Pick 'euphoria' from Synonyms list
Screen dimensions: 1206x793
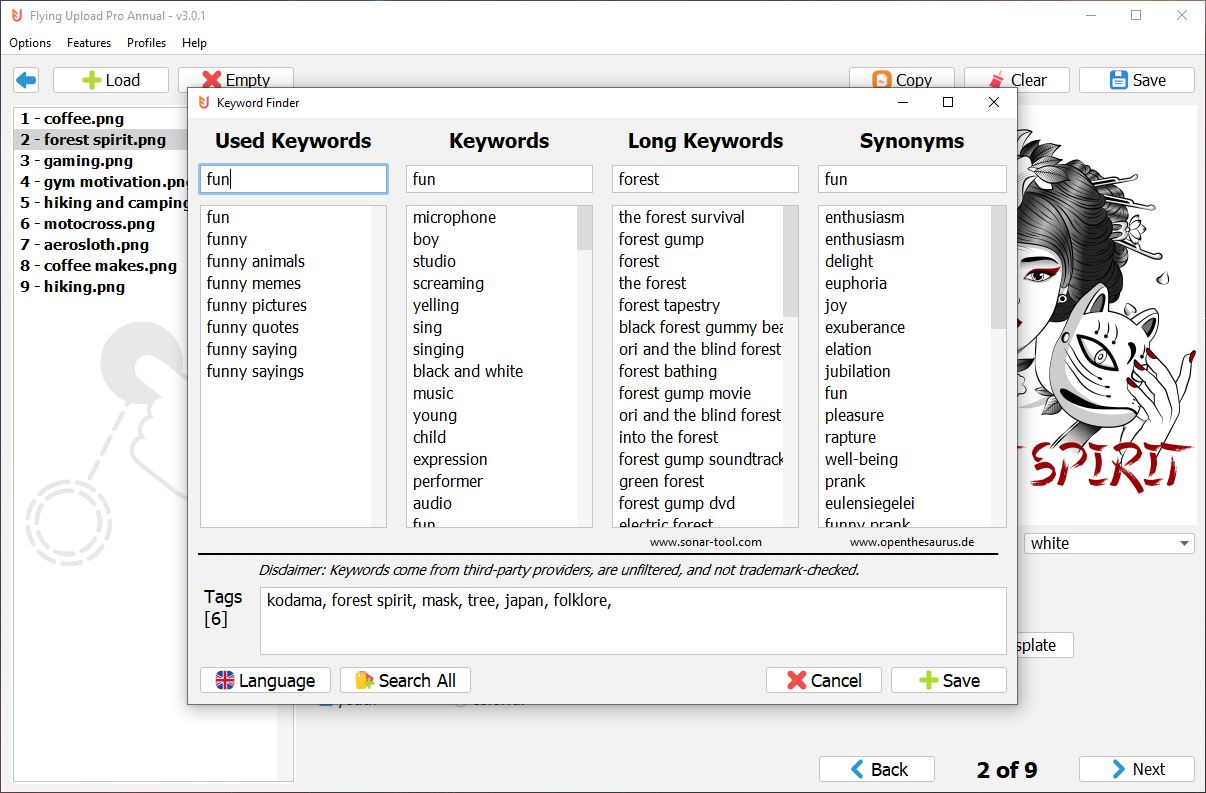tap(856, 283)
